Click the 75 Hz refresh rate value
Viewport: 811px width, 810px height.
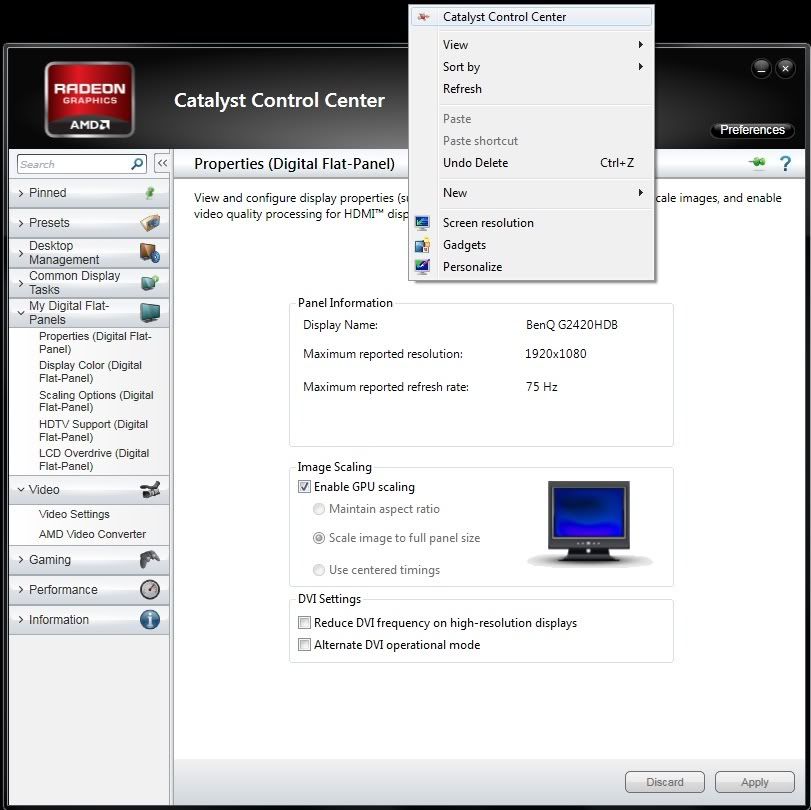click(x=542, y=387)
